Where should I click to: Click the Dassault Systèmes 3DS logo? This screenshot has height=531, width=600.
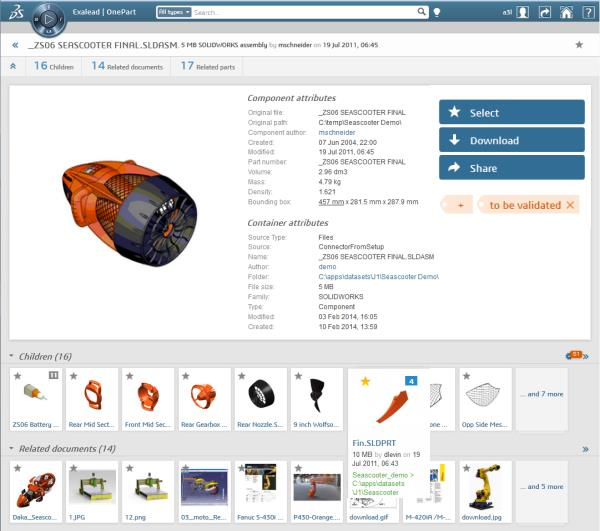point(15,12)
